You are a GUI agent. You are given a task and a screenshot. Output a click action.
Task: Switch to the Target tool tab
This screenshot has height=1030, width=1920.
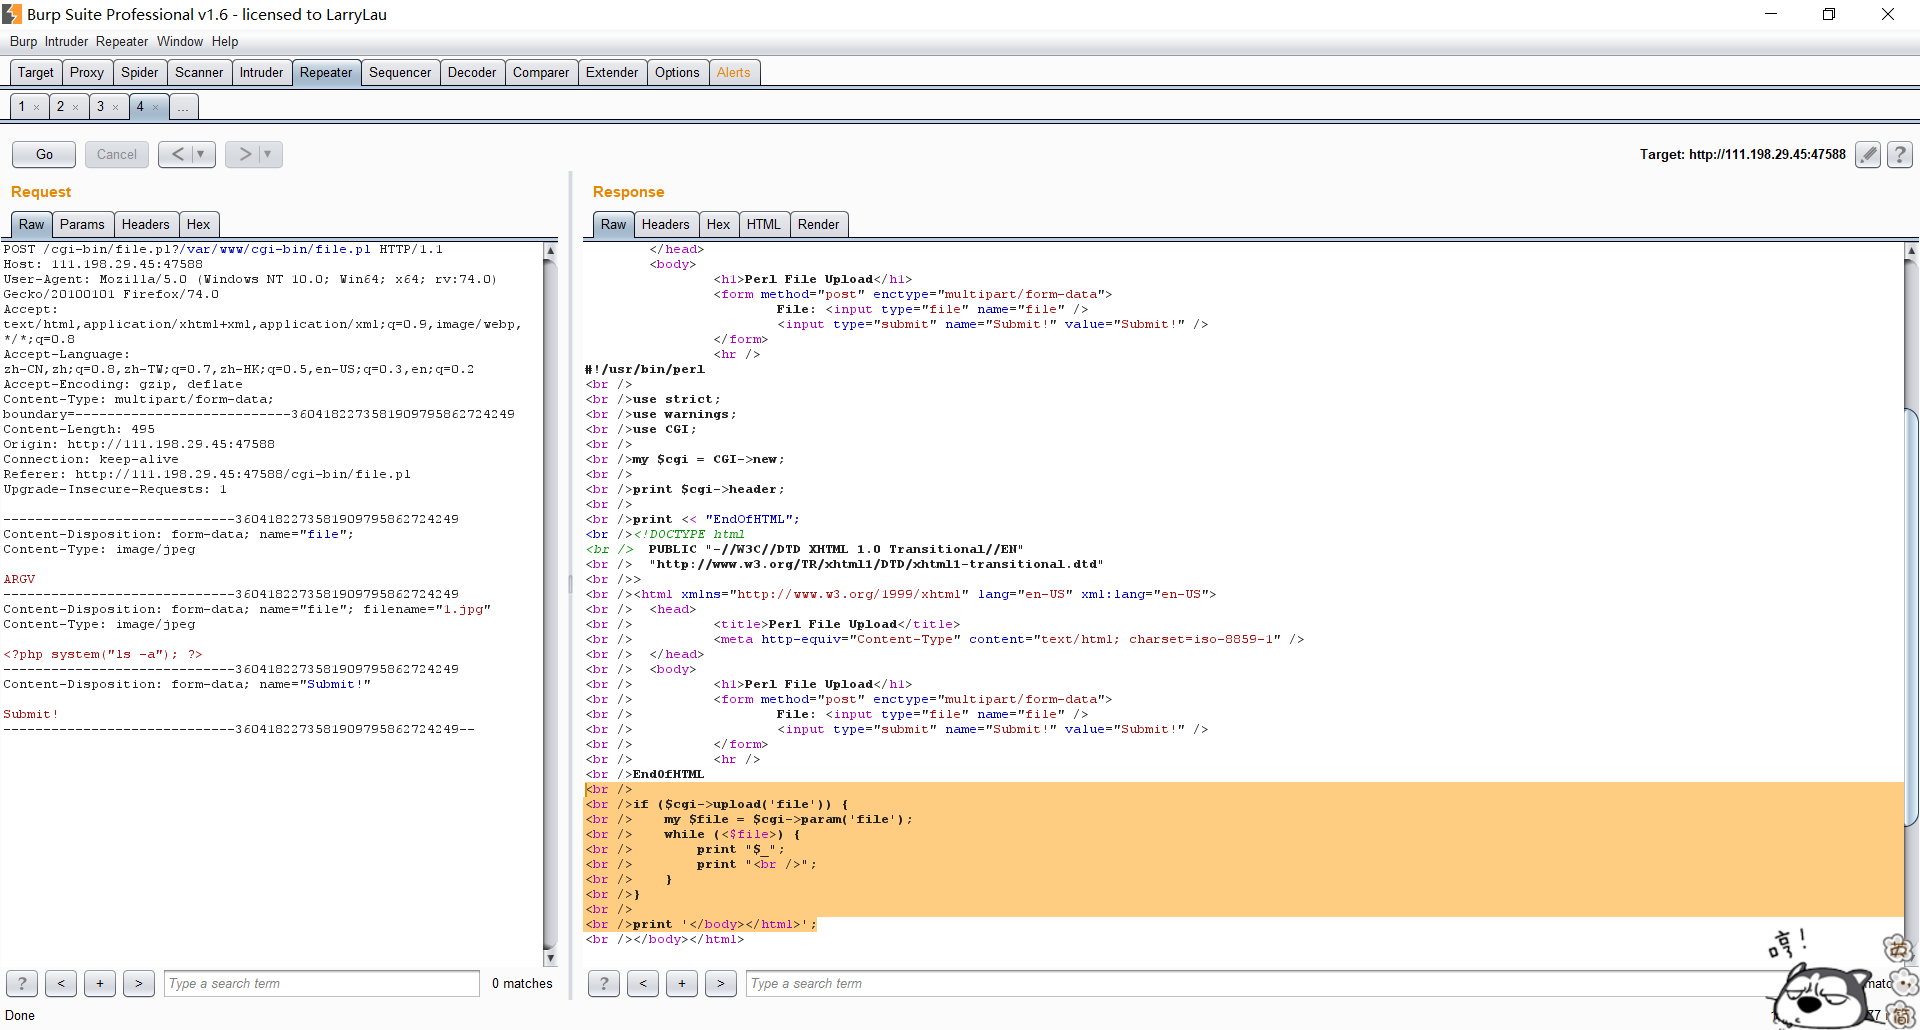(x=36, y=72)
